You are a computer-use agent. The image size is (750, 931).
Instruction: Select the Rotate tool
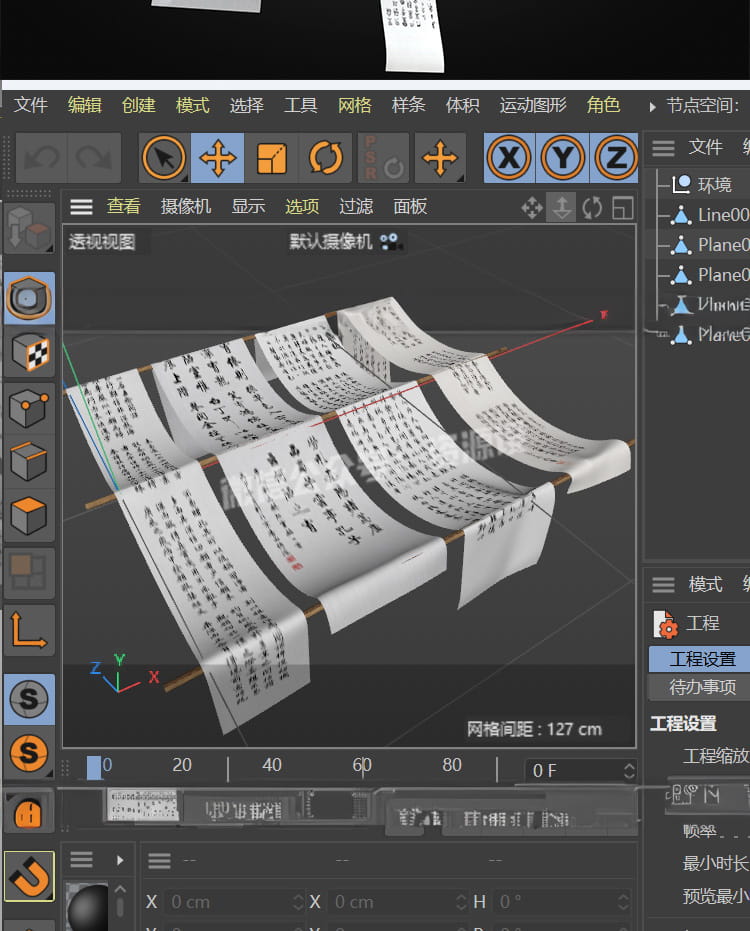(326, 158)
